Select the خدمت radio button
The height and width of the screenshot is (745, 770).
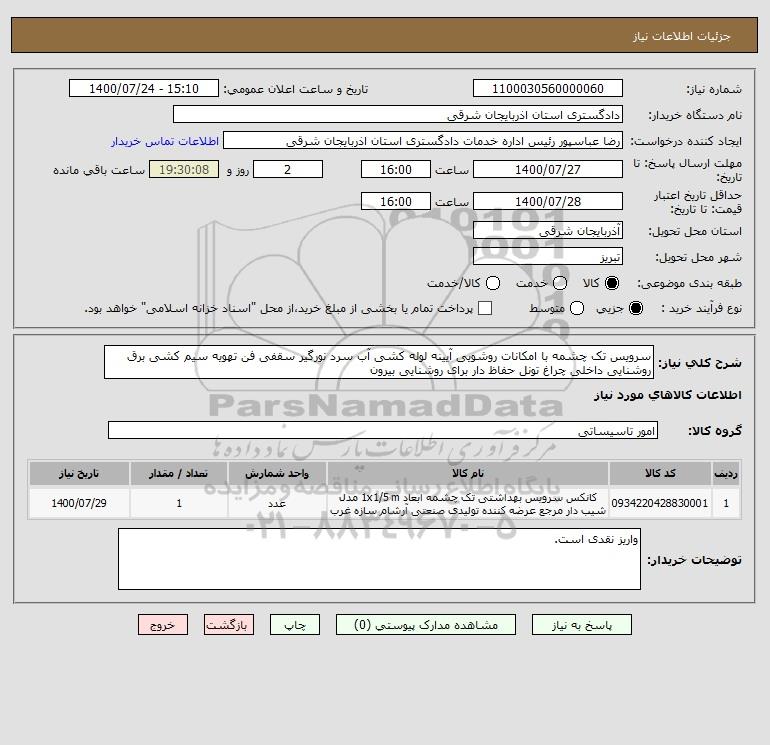point(560,283)
